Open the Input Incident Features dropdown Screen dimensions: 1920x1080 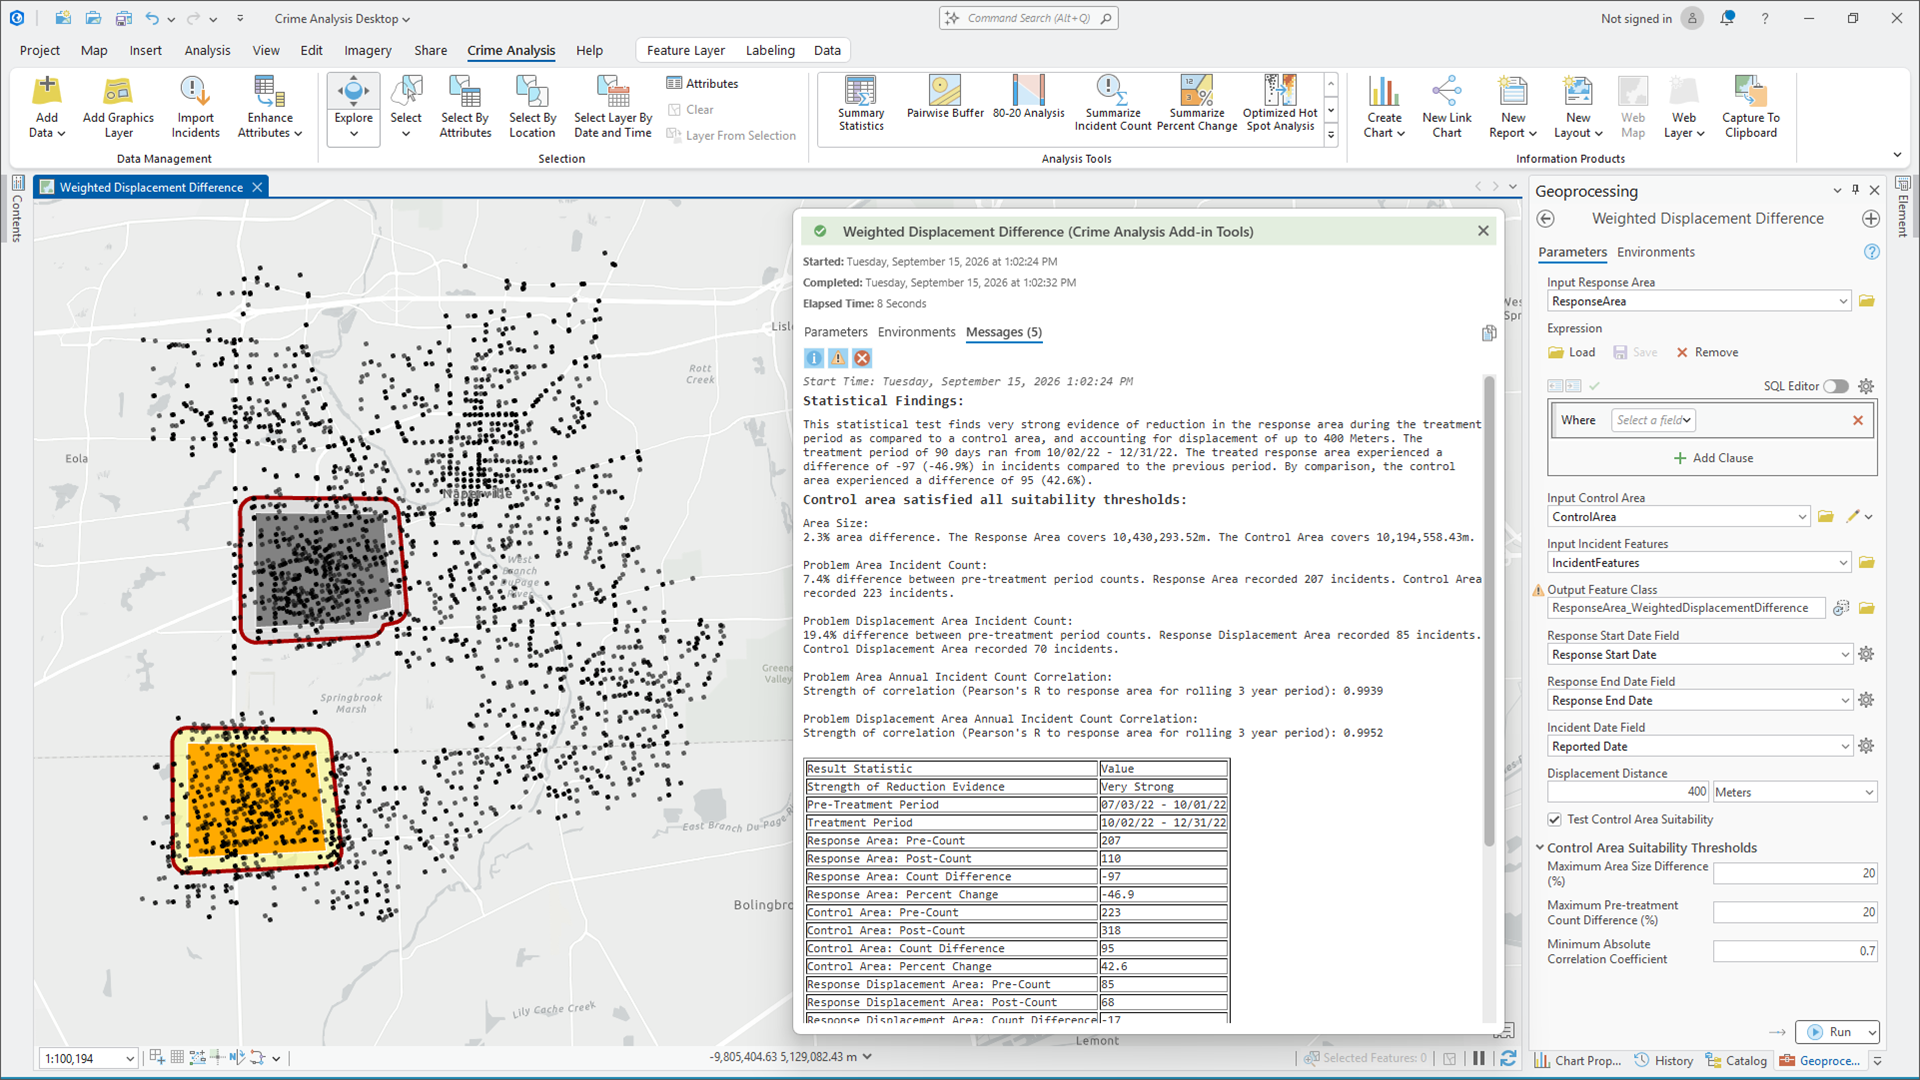(x=1843, y=563)
